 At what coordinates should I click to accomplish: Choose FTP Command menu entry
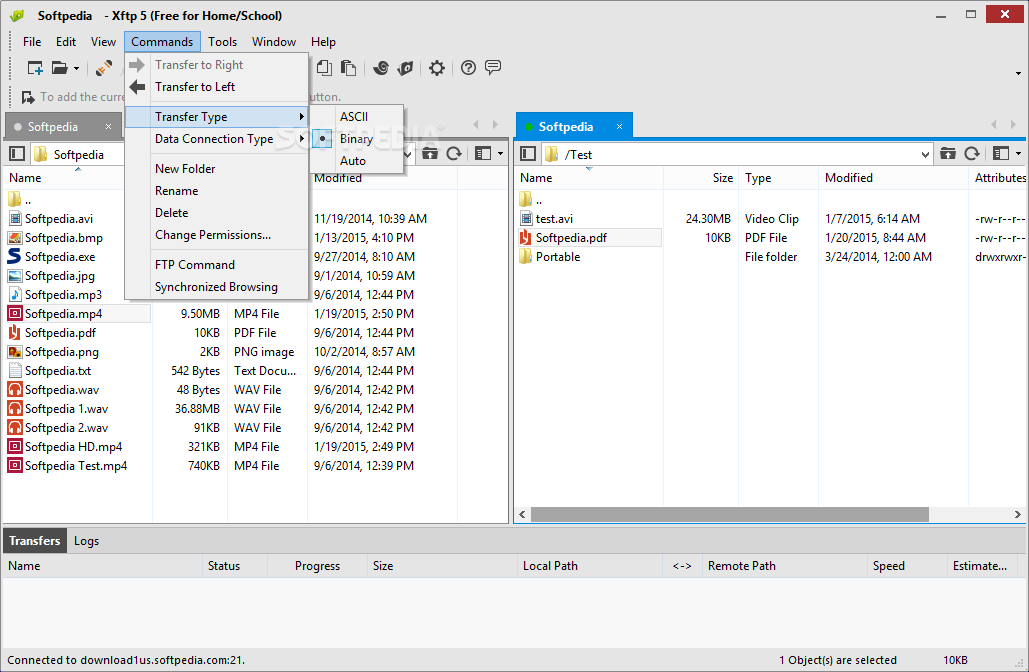tap(217, 264)
